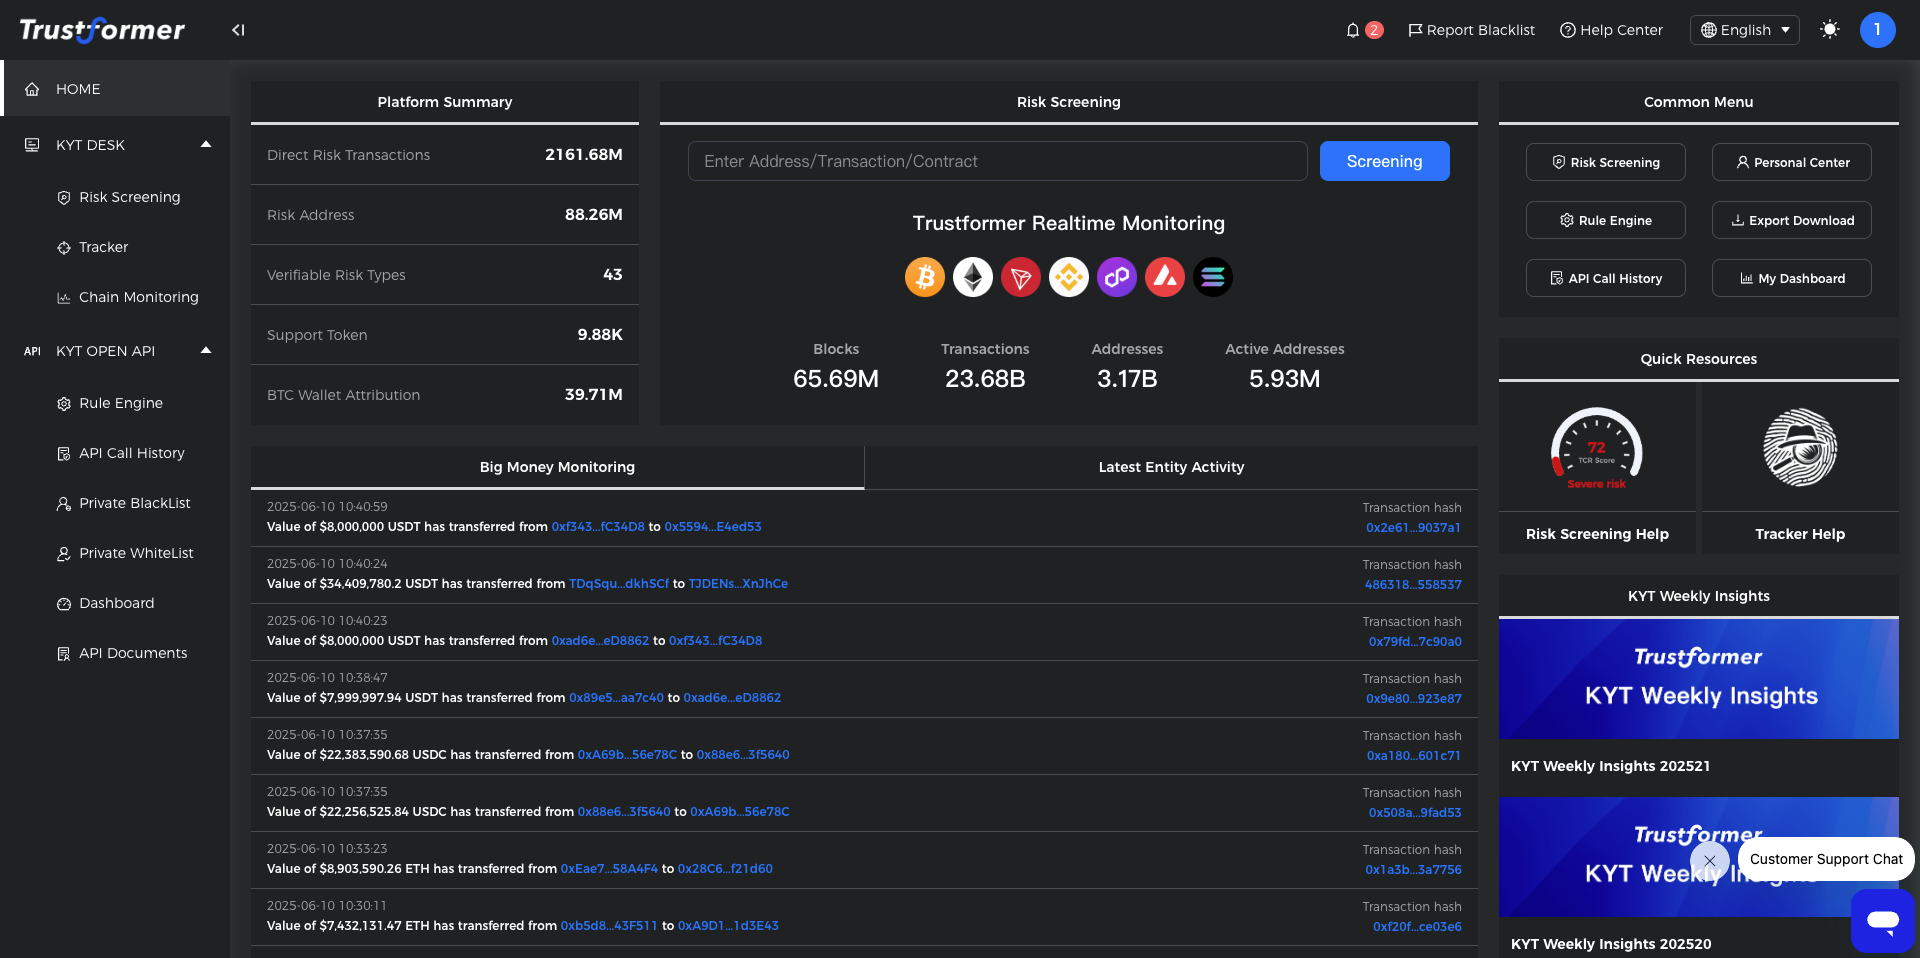Open the Help Center
Viewport: 1920px width, 958px height.
point(1611,30)
